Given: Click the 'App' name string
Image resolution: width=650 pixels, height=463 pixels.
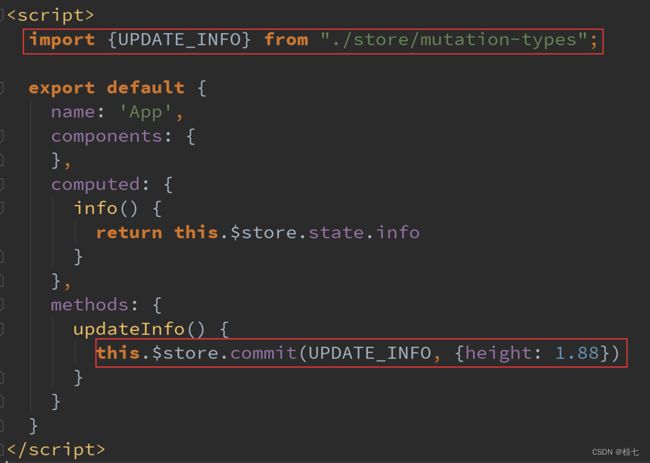Looking at the screenshot, I should pos(150,112).
